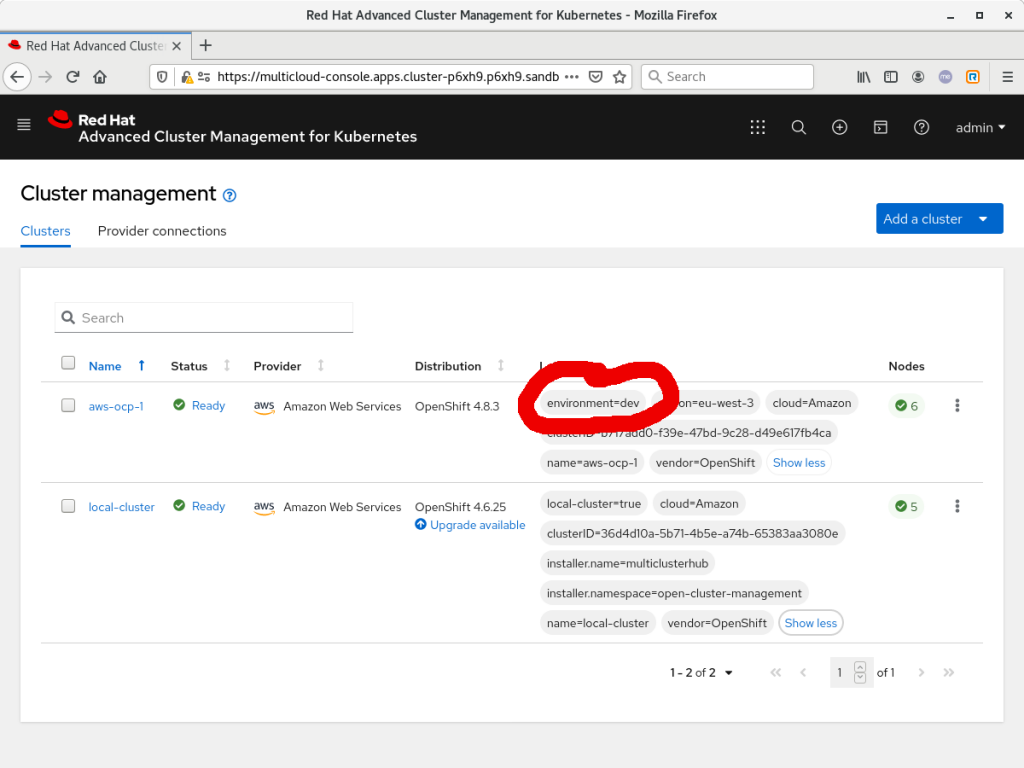Open the 1 - 2 of 2 per-page dropdown
This screenshot has height=768, width=1024.
coord(701,673)
